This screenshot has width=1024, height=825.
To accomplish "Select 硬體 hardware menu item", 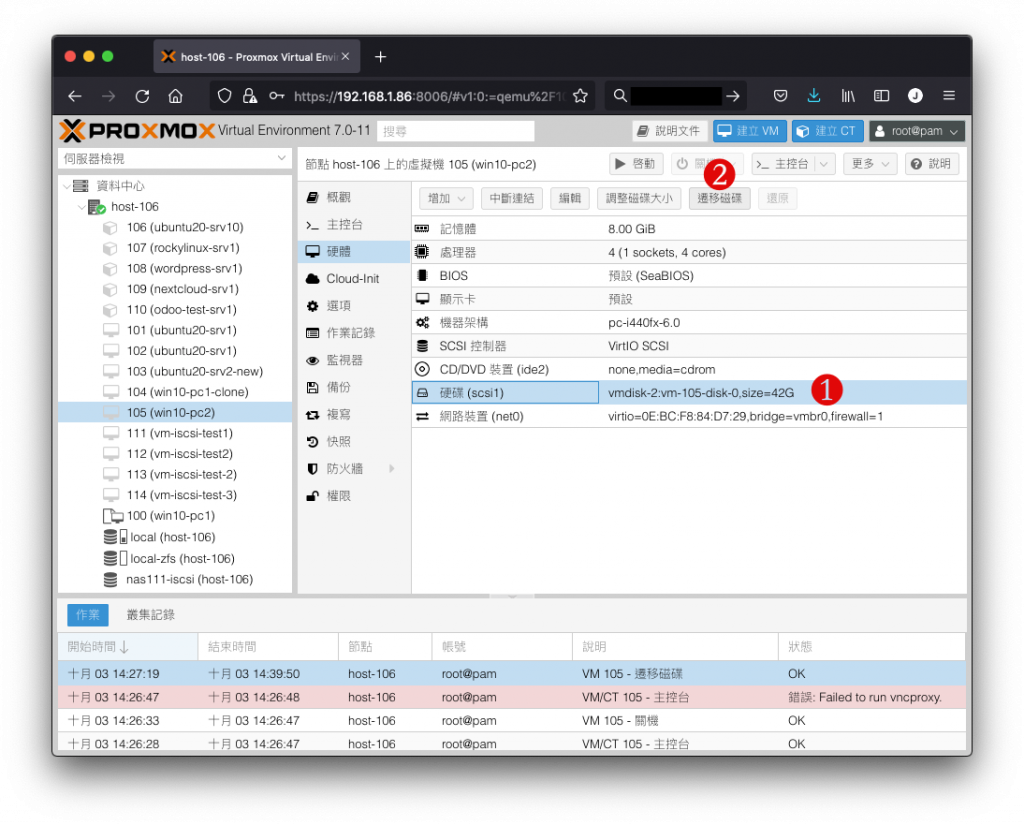I will (x=353, y=251).
